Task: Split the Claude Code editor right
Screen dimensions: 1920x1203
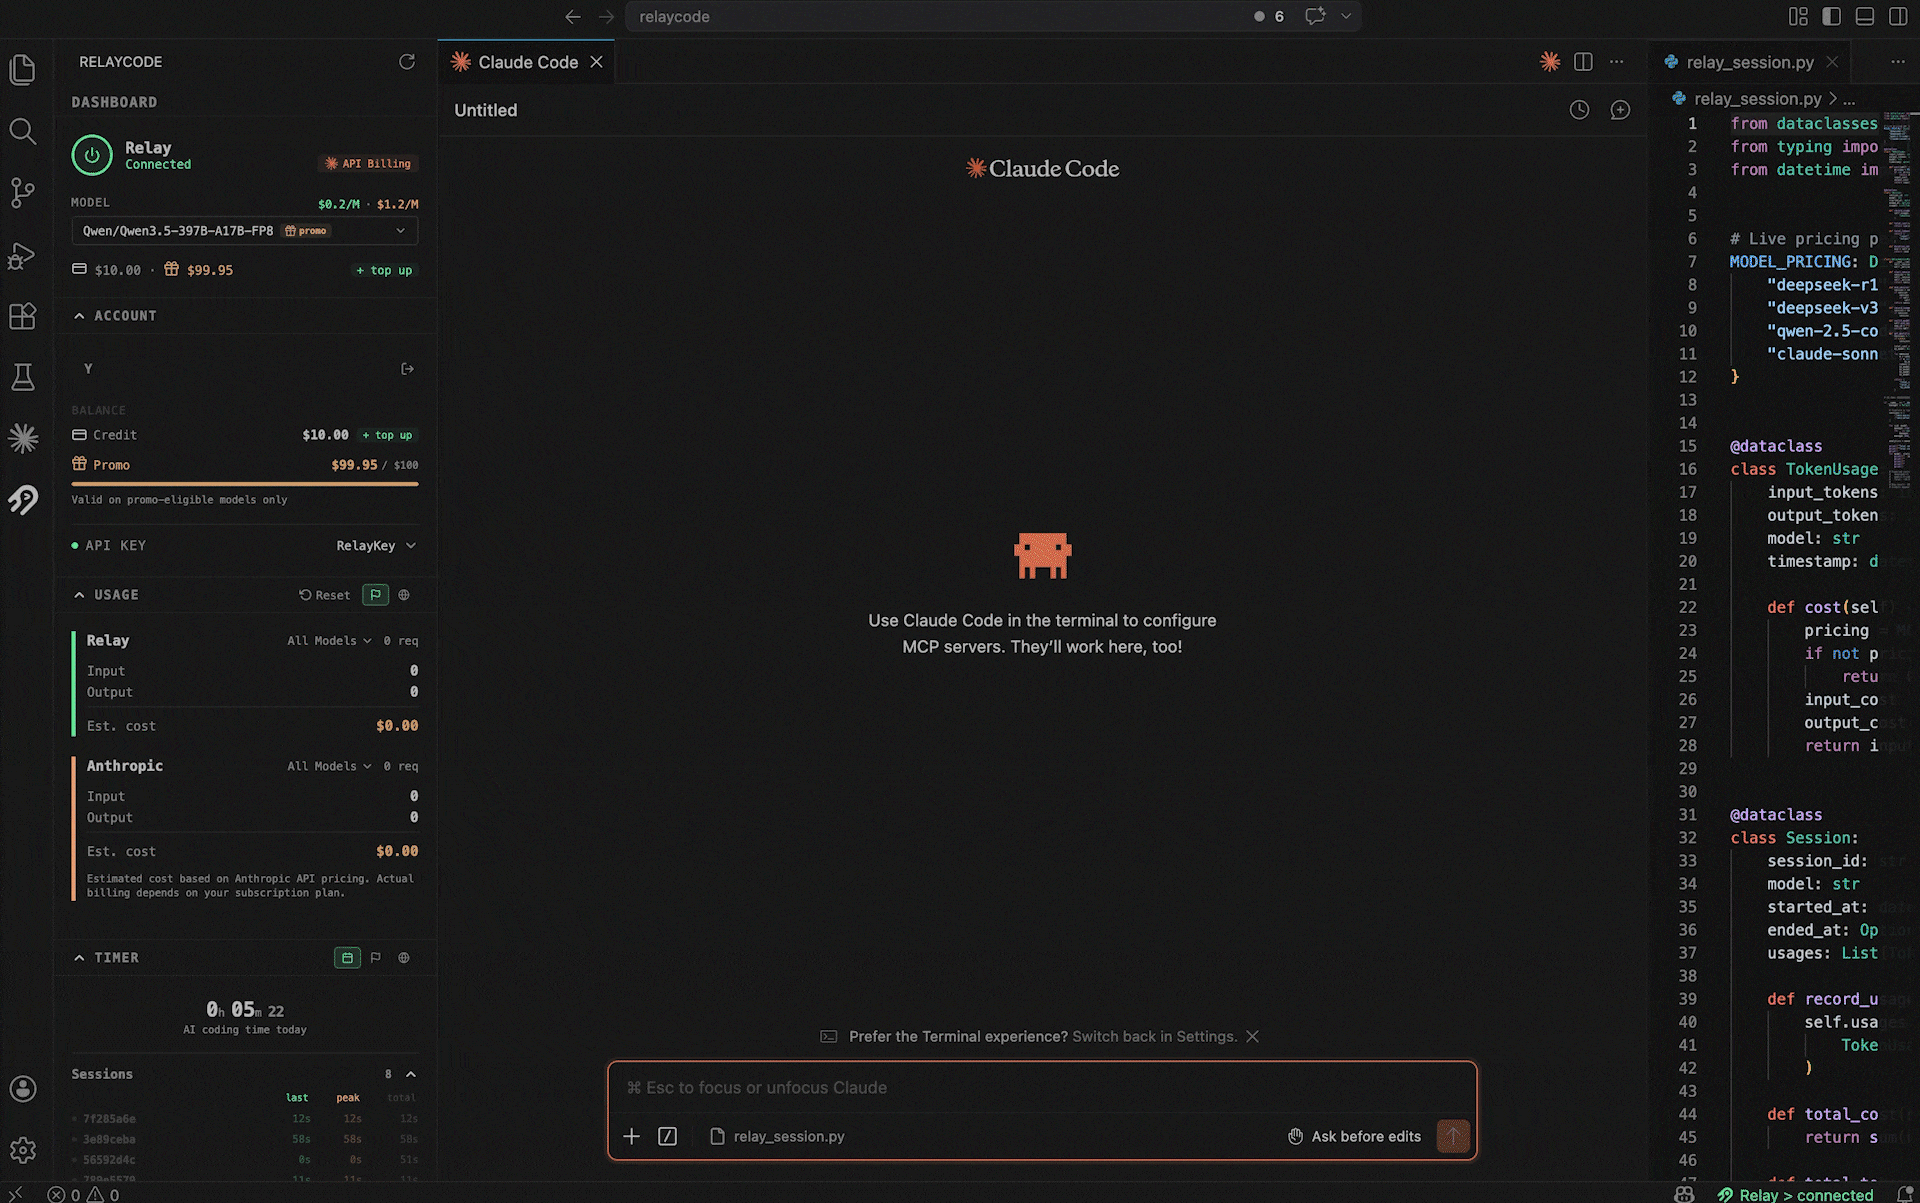Action: click(1583, 62)
